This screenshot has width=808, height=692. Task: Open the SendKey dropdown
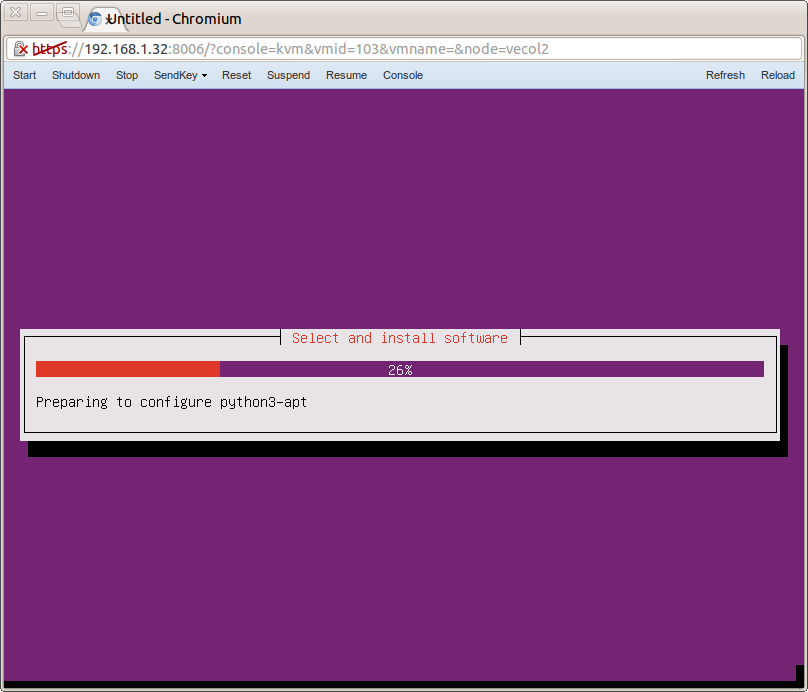[x=179, y=75]
